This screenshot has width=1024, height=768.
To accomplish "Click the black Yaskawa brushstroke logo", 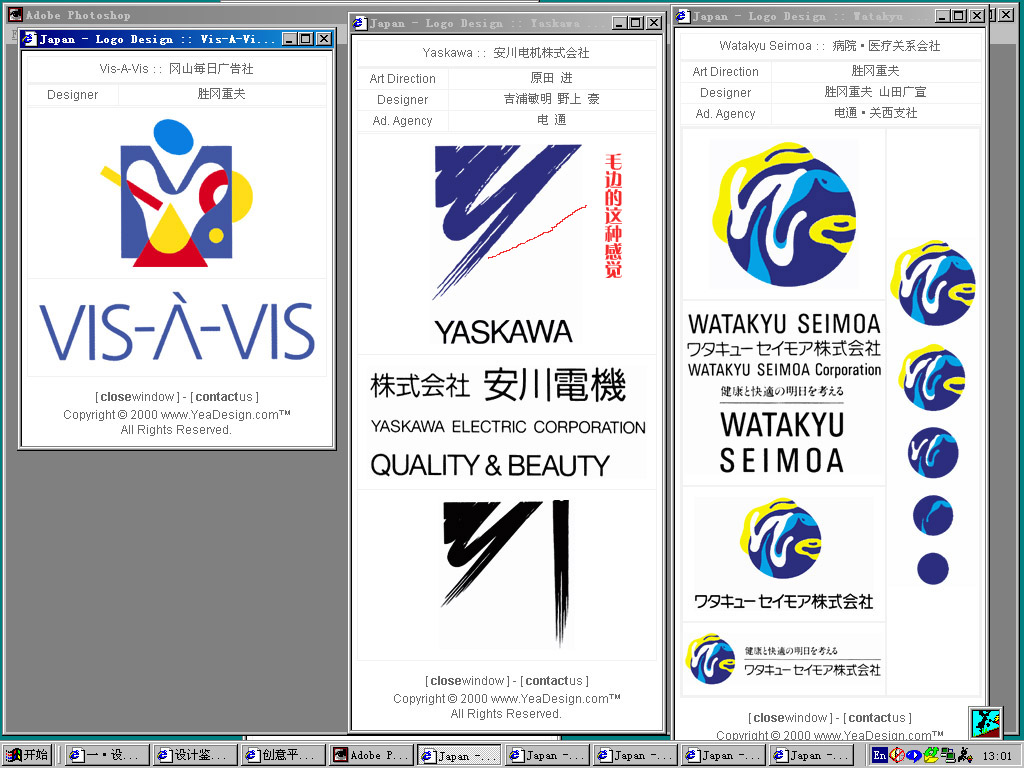I will [x=506, y=573].
